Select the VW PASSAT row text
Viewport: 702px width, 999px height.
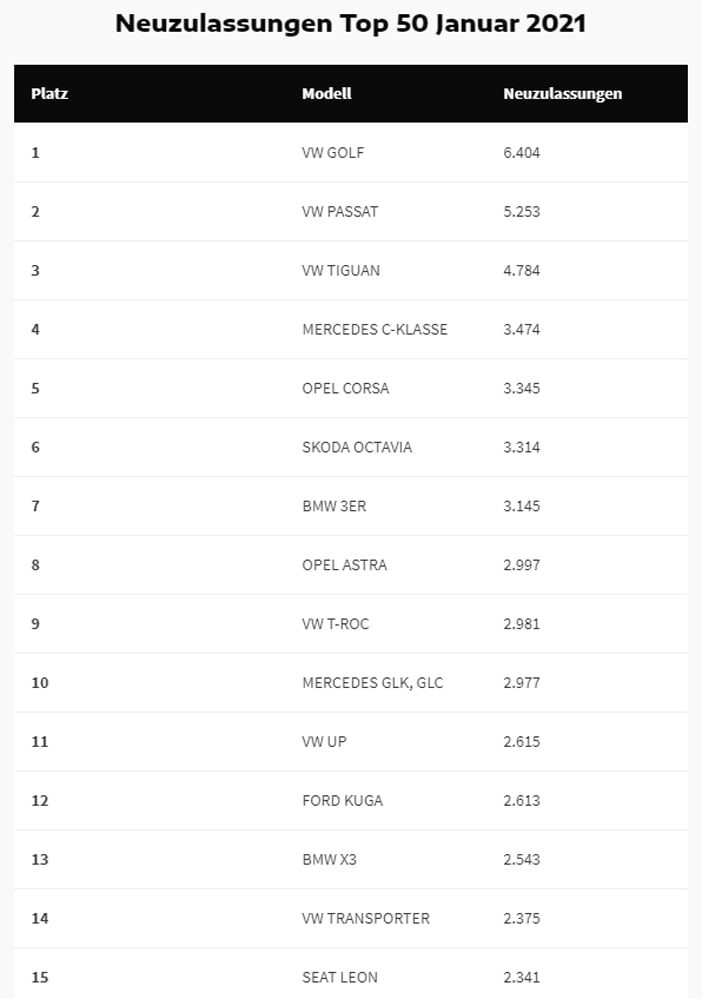click(x=340, y=212)
